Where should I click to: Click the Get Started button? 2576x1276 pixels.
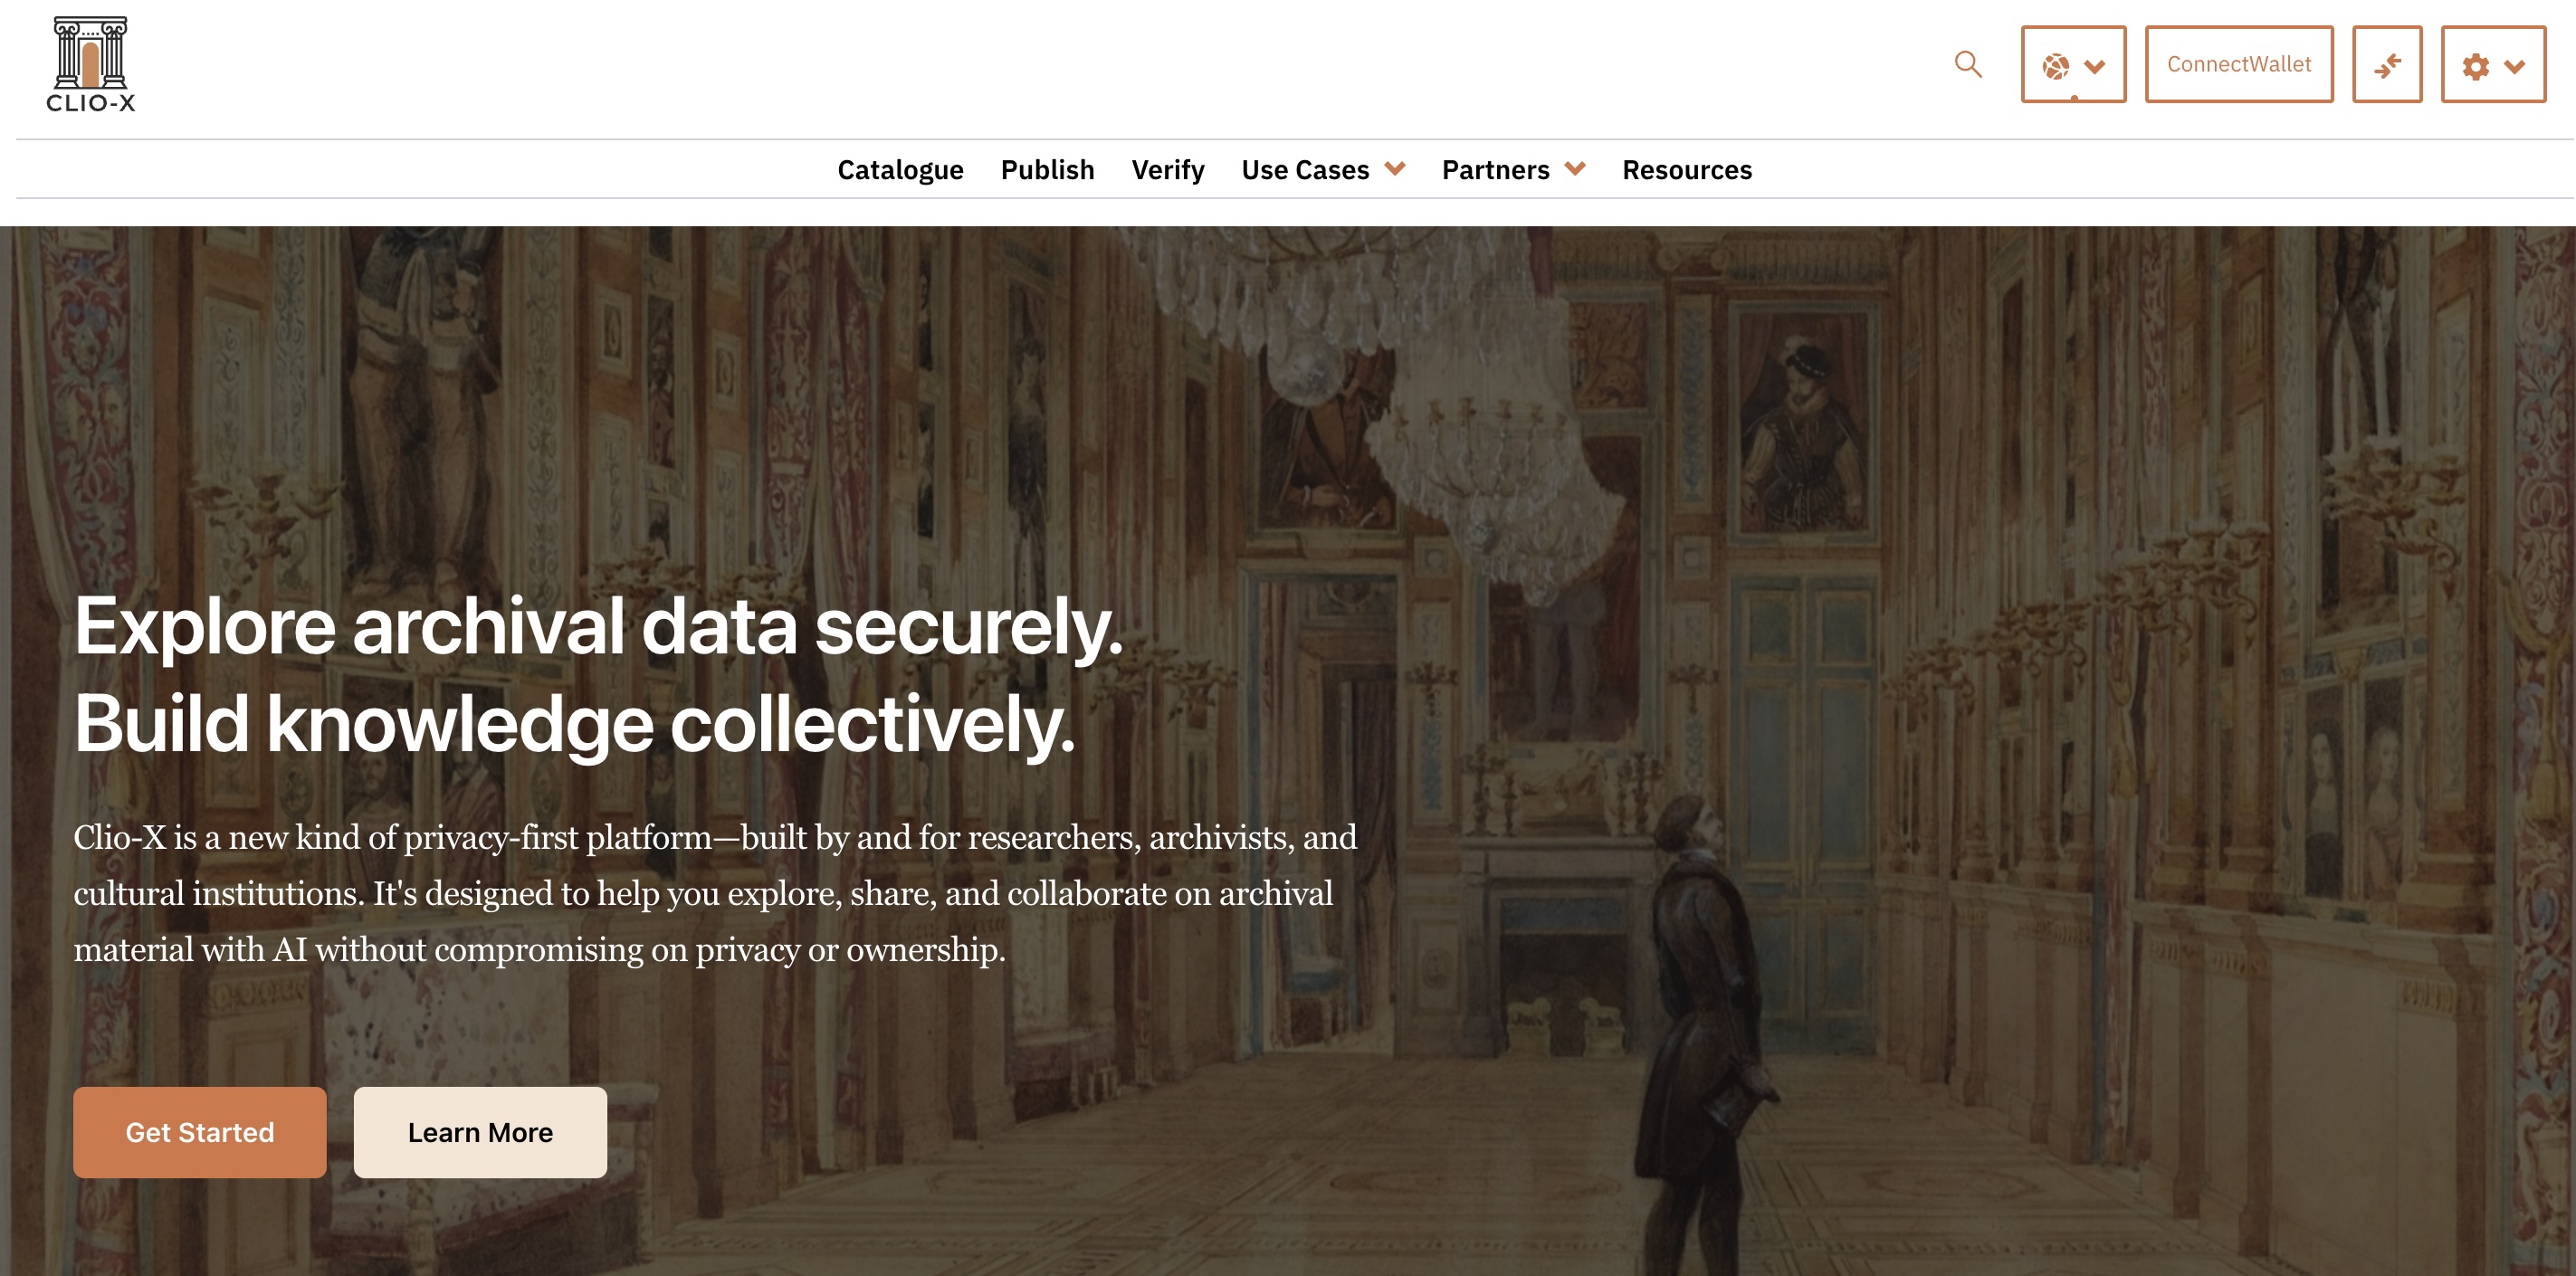tap(200, 1132)
